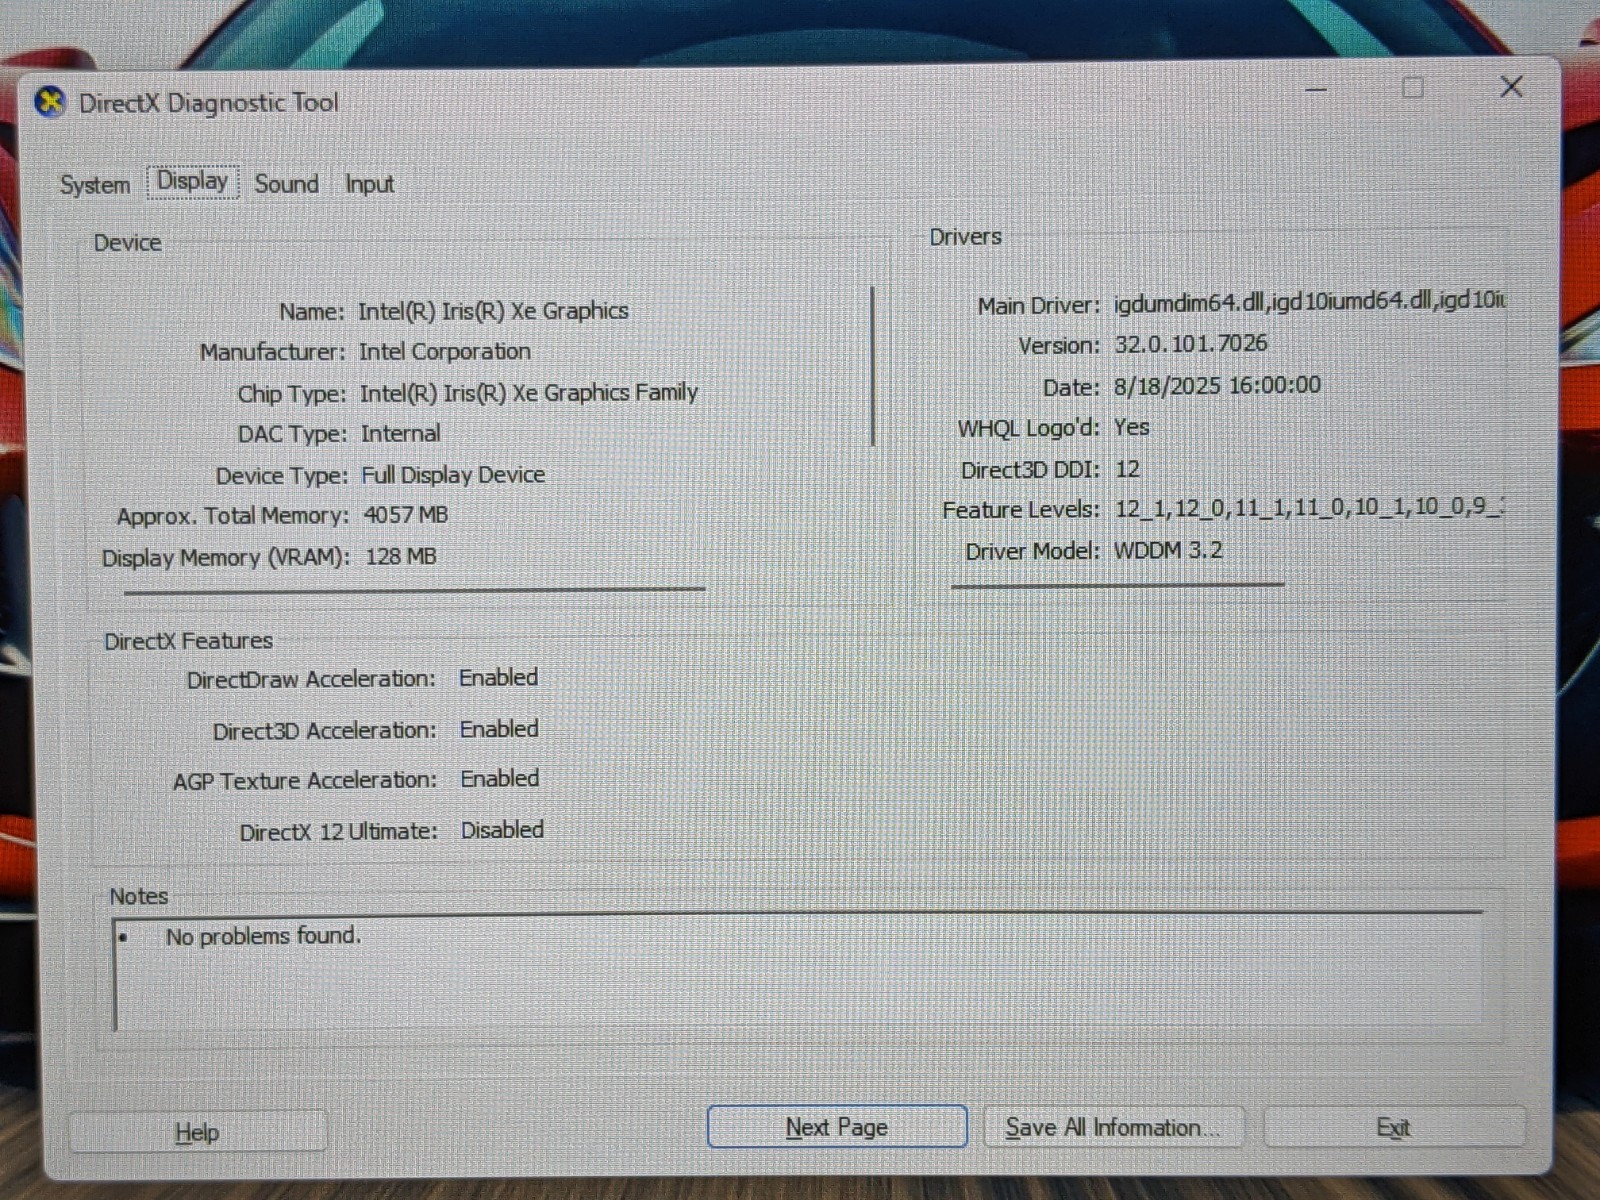
Task: Click the 'DirectX Diagnostic Tool' window title
Action: point(208,103)
